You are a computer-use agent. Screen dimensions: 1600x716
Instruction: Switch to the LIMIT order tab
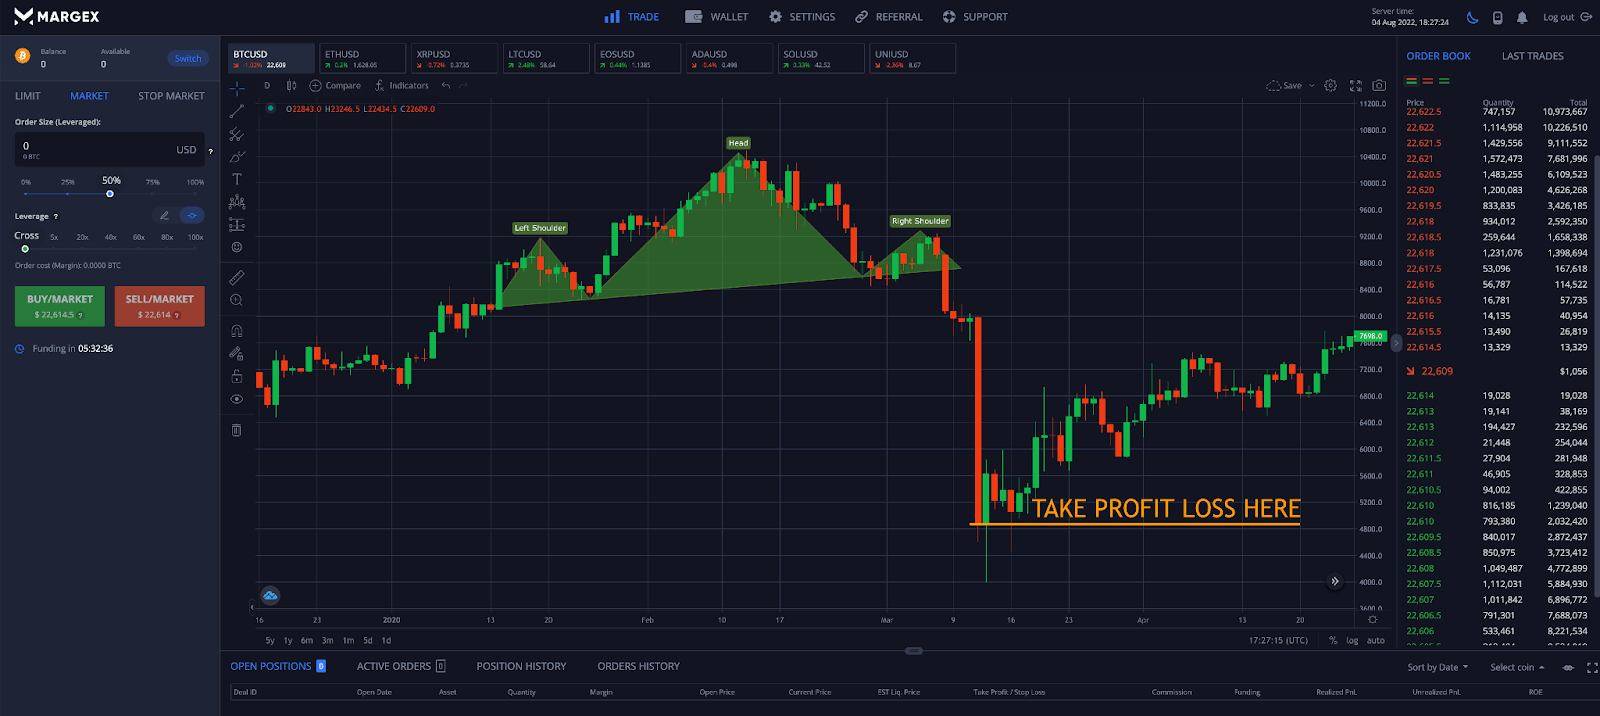pos(28,96)
